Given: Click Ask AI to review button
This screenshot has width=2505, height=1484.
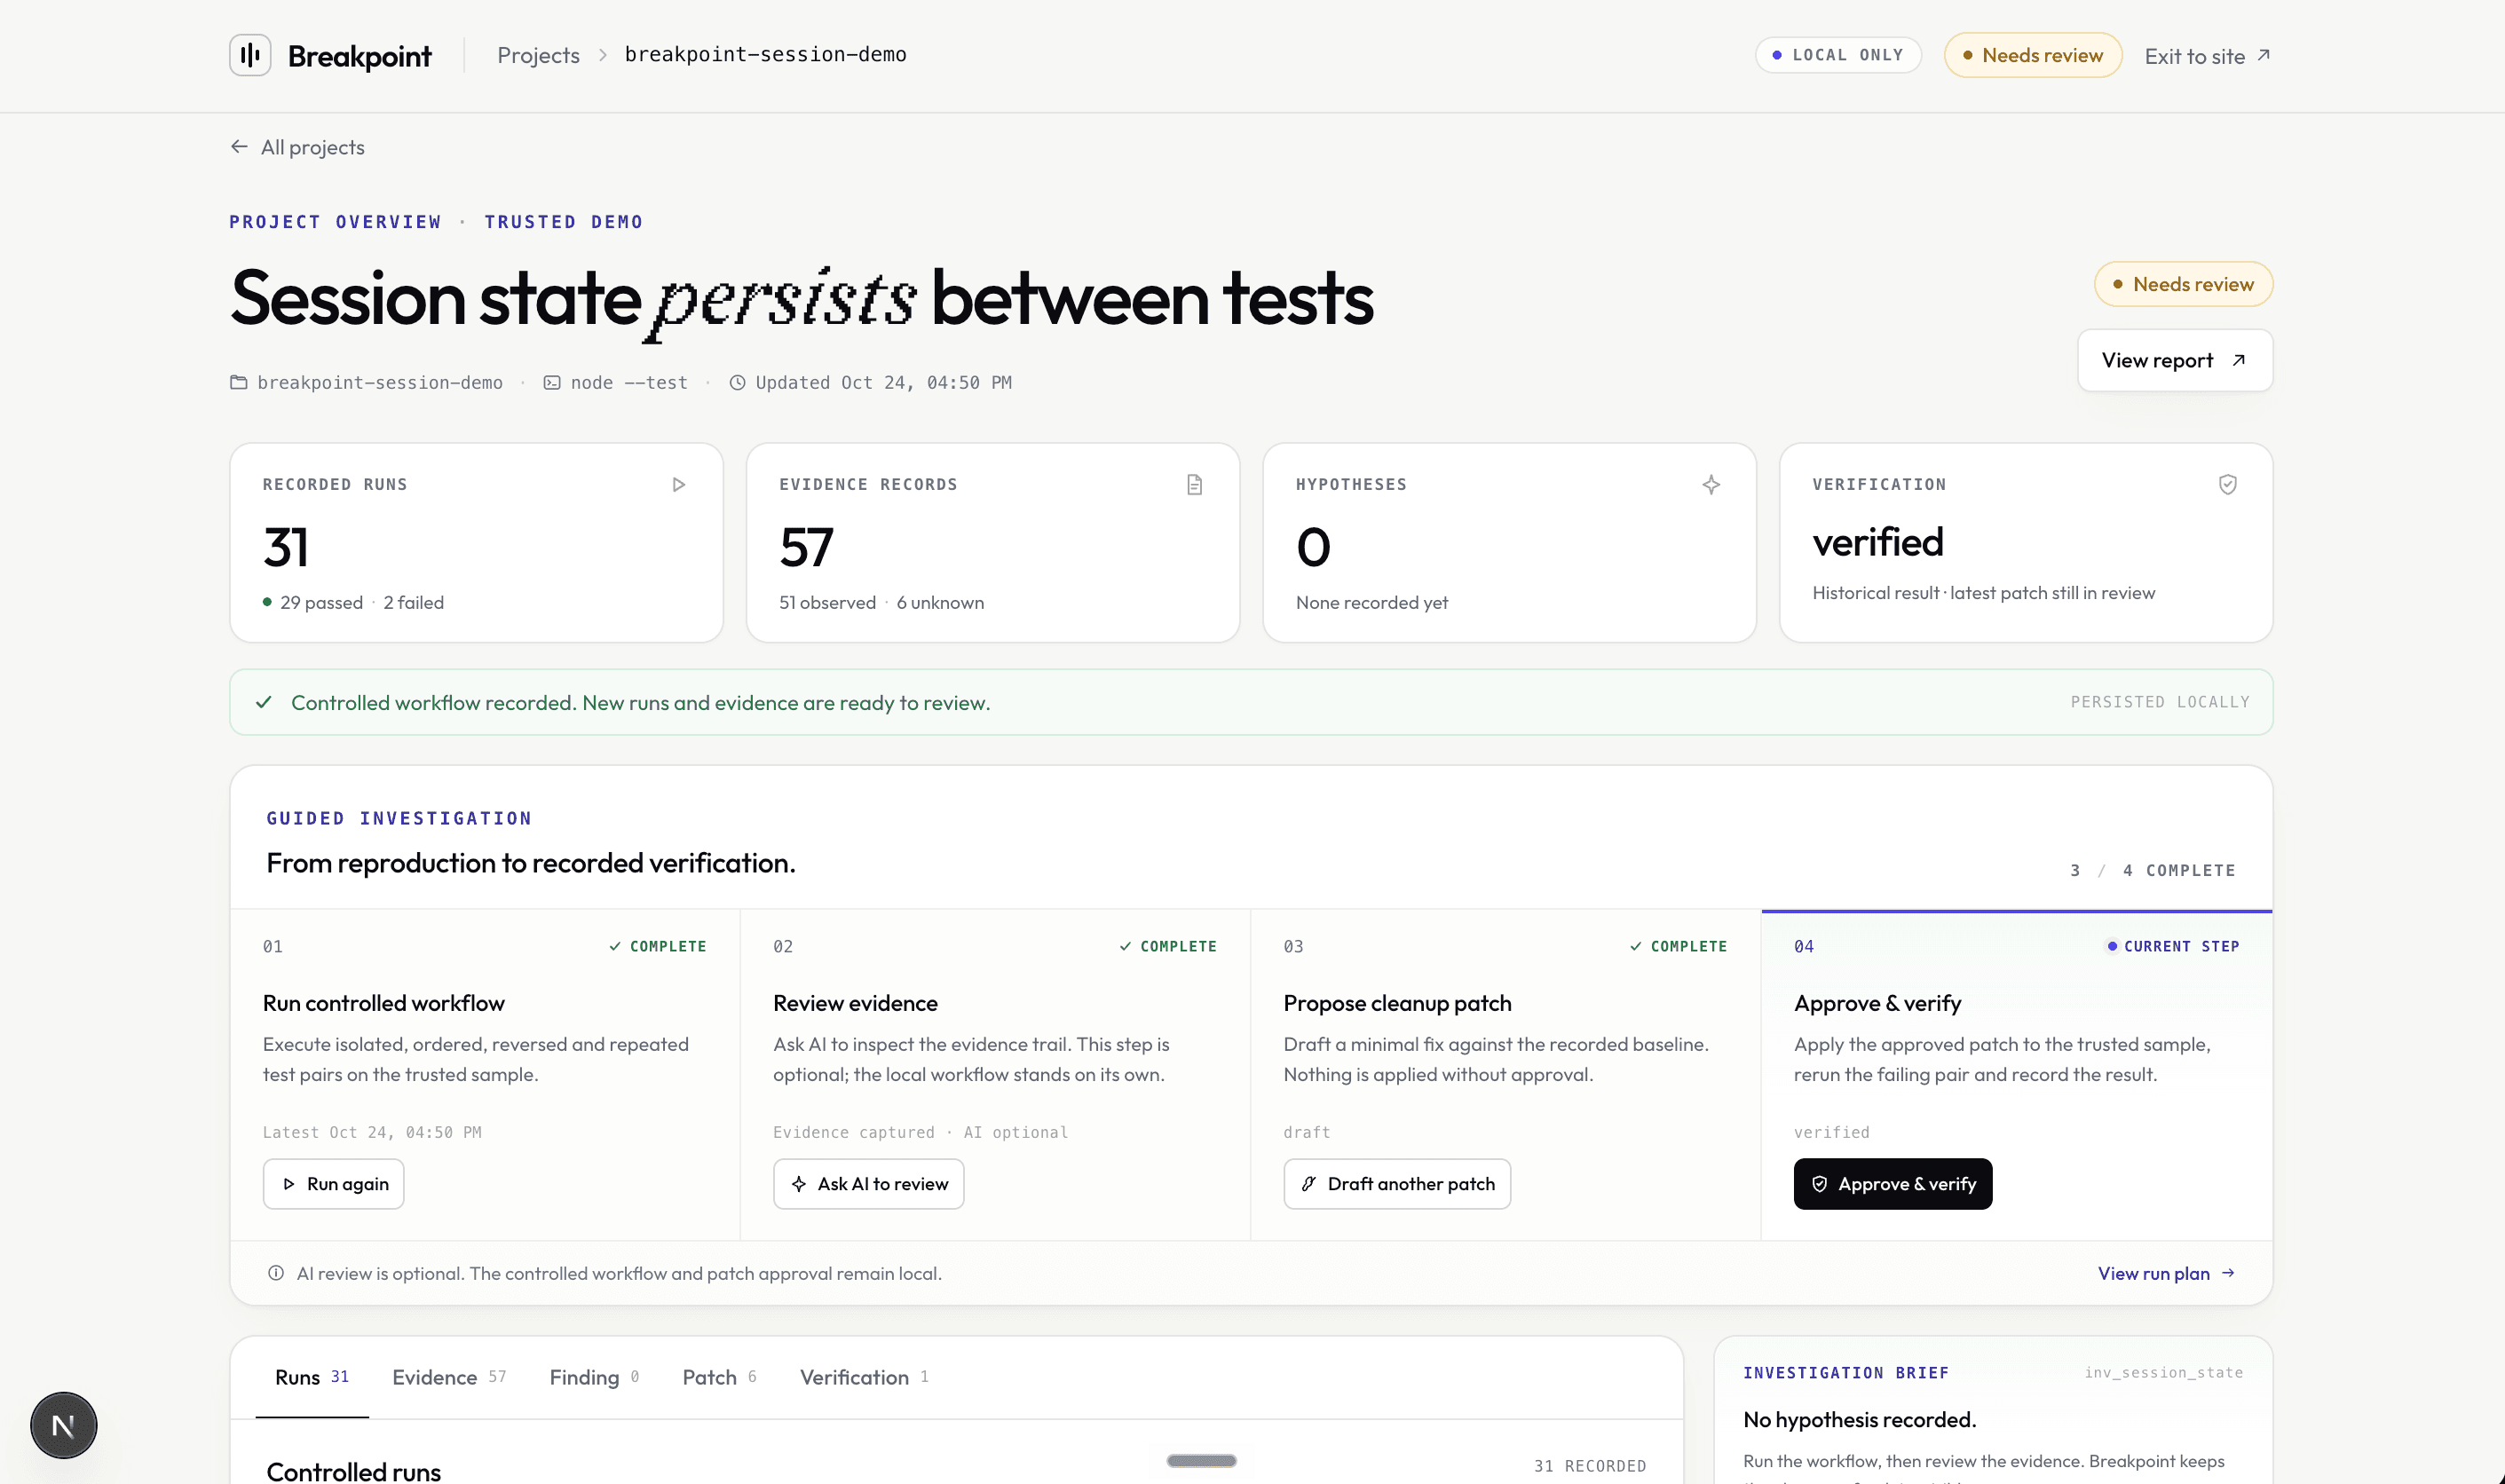Looking at the screenshot, I should point(869,1184).
